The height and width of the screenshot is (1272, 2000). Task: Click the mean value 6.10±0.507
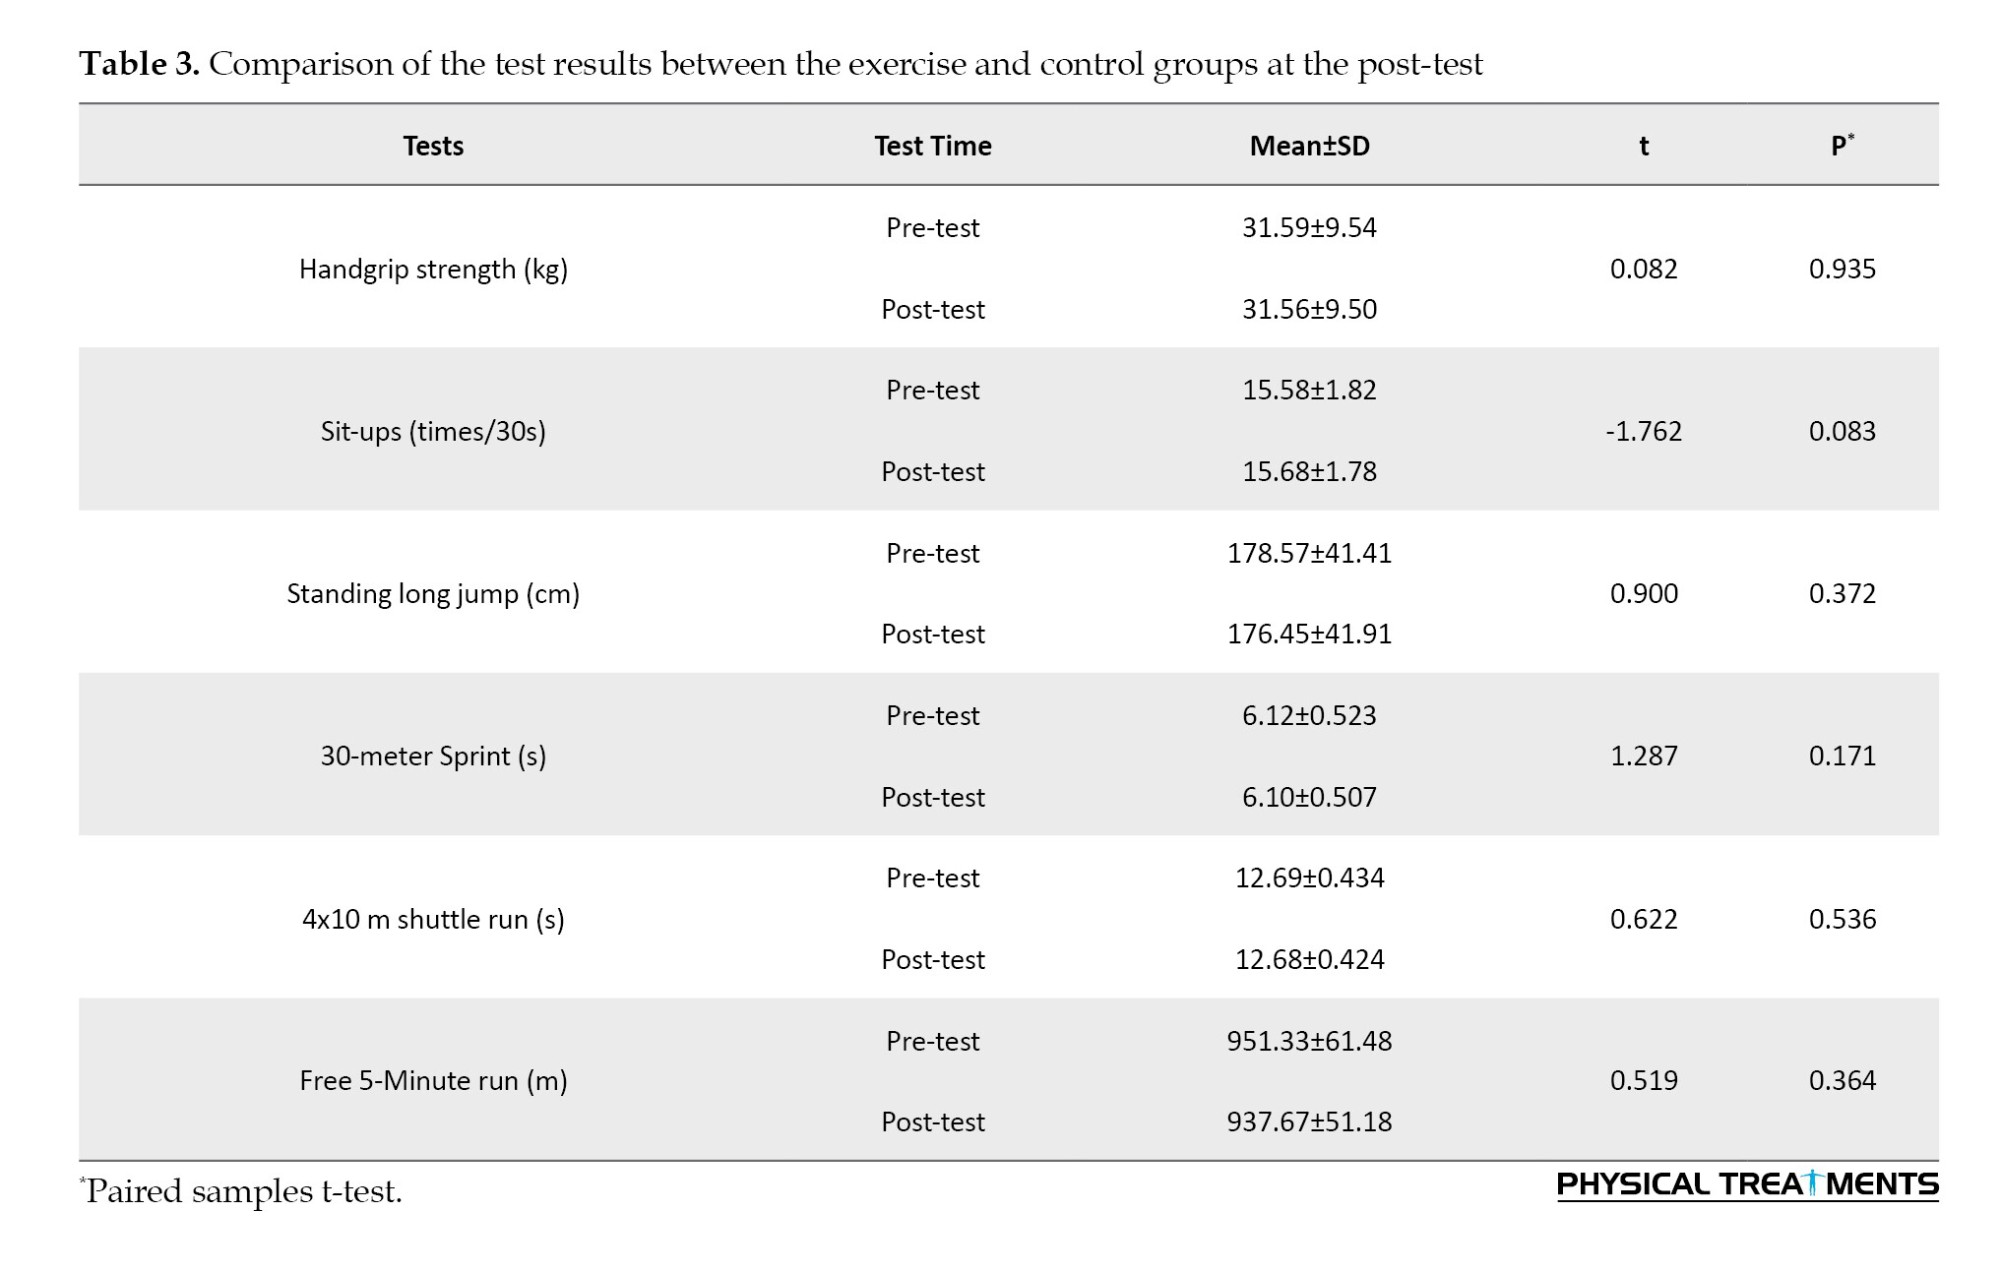coord(1309,797)
